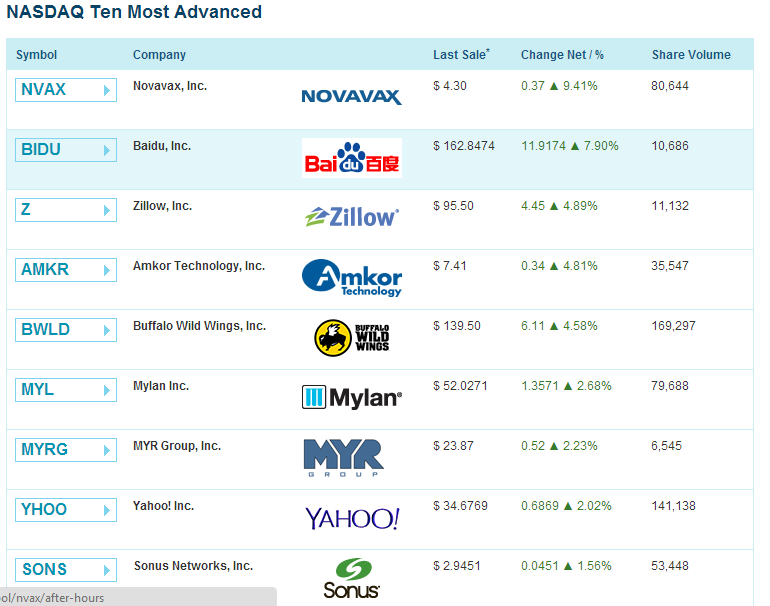Image resolution: width=770 pixels, height=606 pixels.
Task: Select the Novavax, Inc. company name
Action: (x=170, y=86)
